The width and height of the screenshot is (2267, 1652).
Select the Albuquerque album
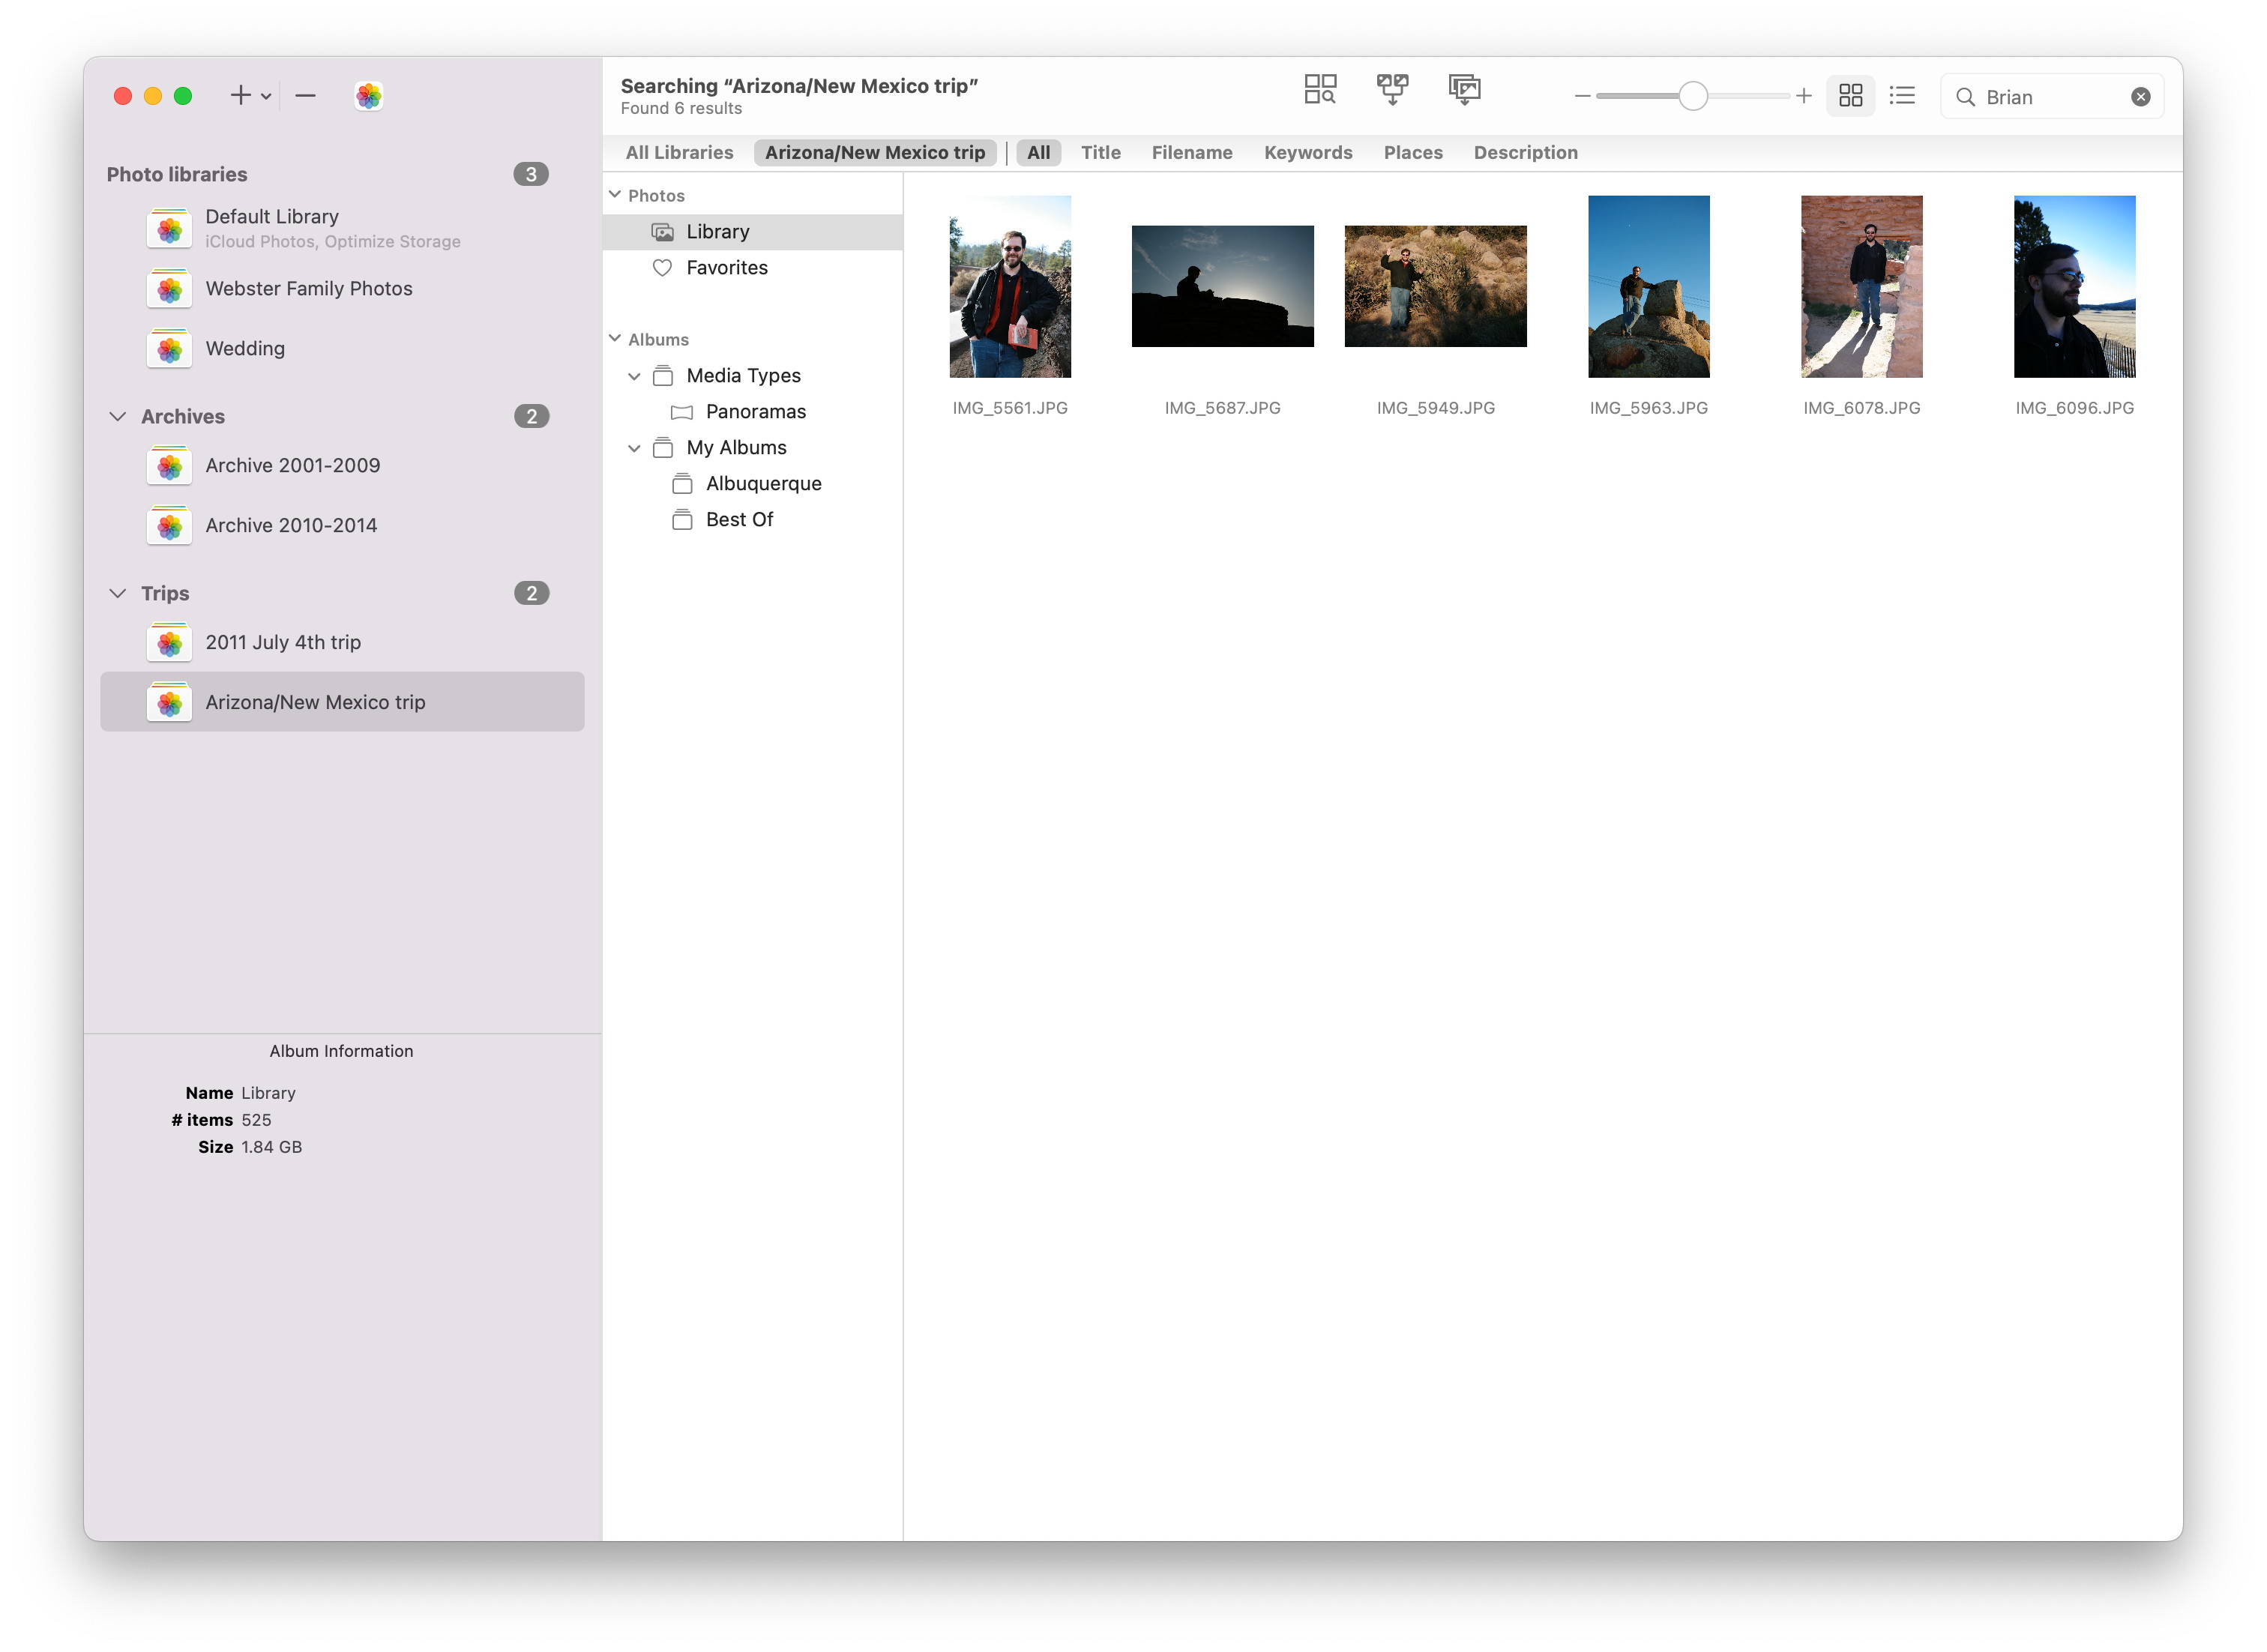click(x=763, y=484)
